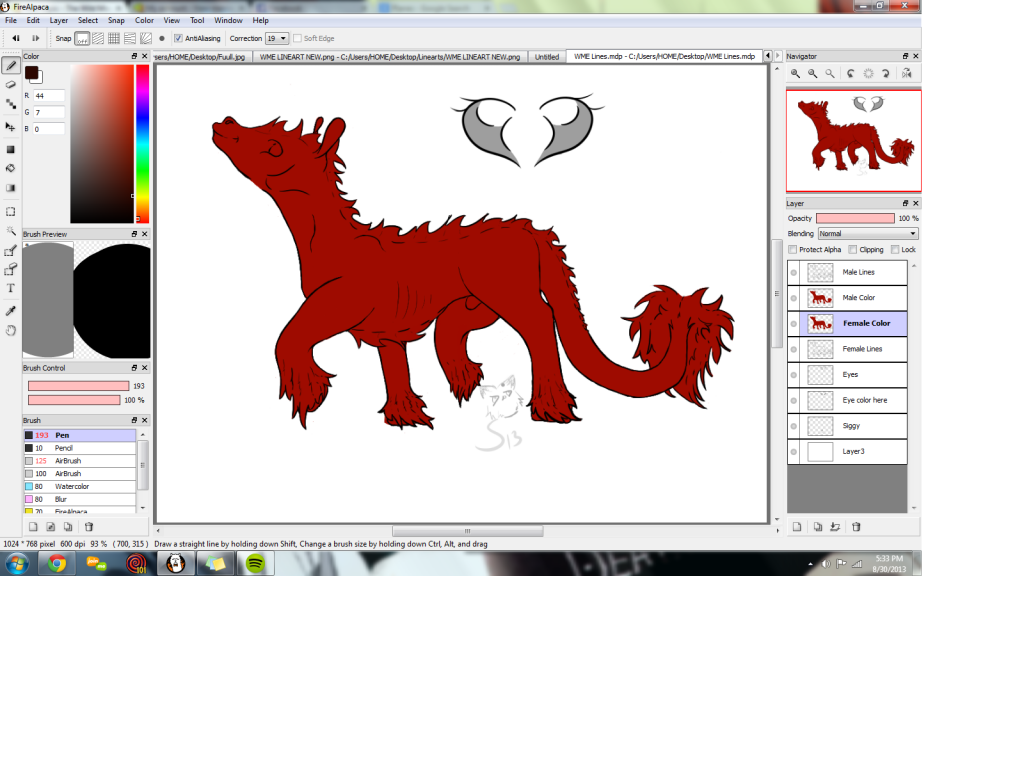Viewport: 1024px width, 768px height.
Task: Switch to the WME LINEART NEW.png tab
Action: click(390, 57)
